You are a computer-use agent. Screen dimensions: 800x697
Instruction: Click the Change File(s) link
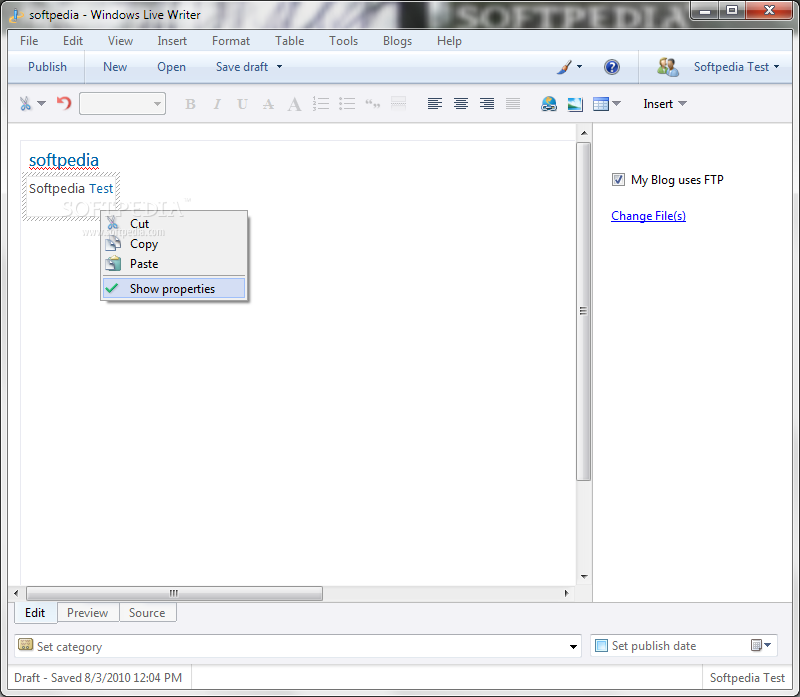(x=648, y=216)
